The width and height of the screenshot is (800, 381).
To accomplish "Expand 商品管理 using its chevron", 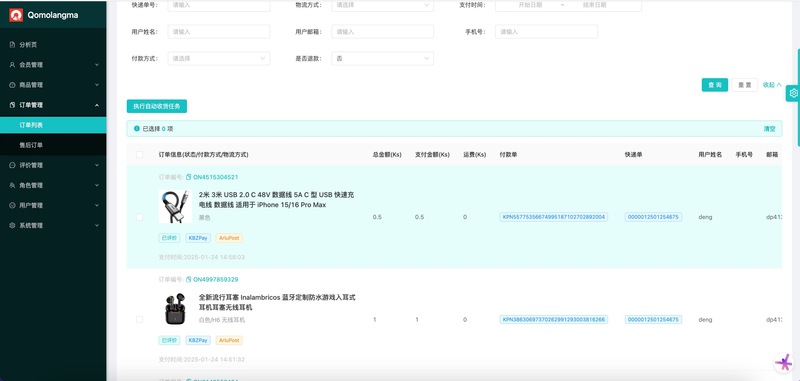I will tap(97, 85).
